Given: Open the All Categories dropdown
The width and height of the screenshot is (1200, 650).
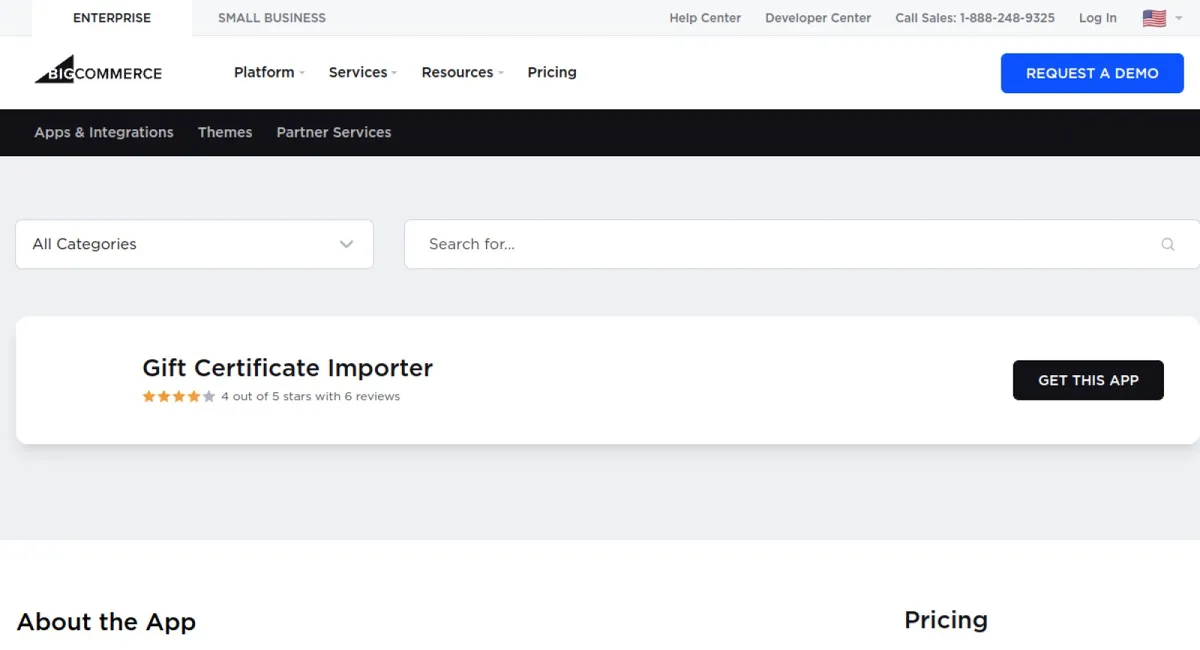Looking at the screenshot, I should (194, 244).
